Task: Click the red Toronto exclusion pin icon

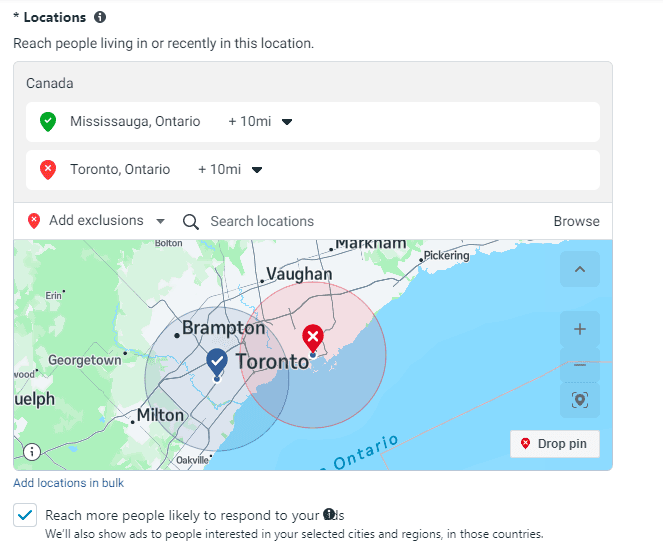Action: point(47,170)
